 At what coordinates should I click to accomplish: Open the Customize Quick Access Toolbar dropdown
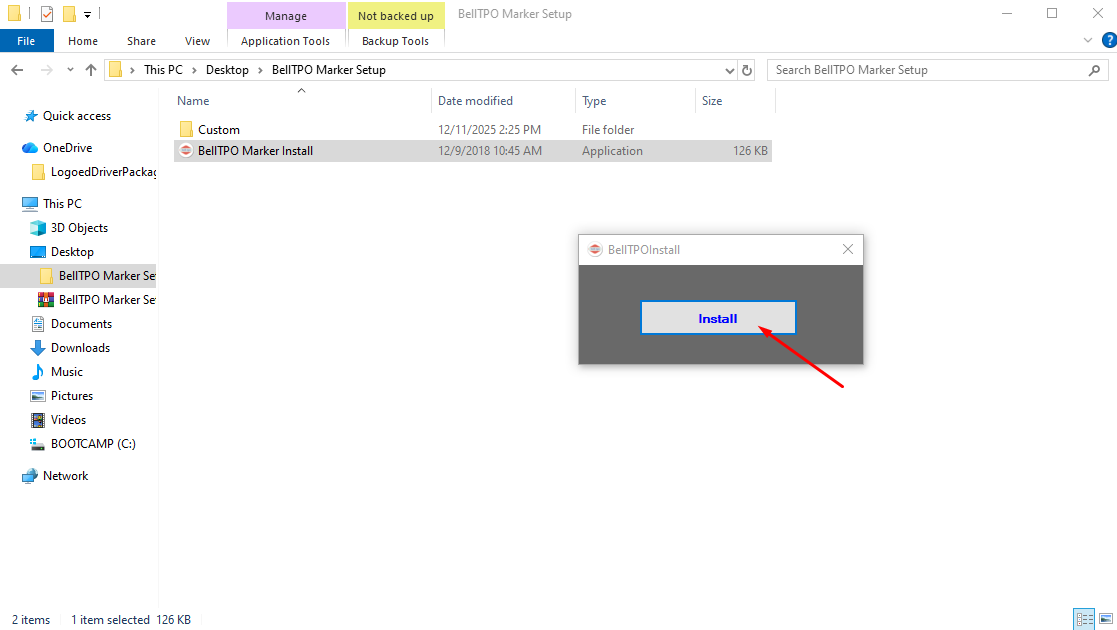click(87, 15)
